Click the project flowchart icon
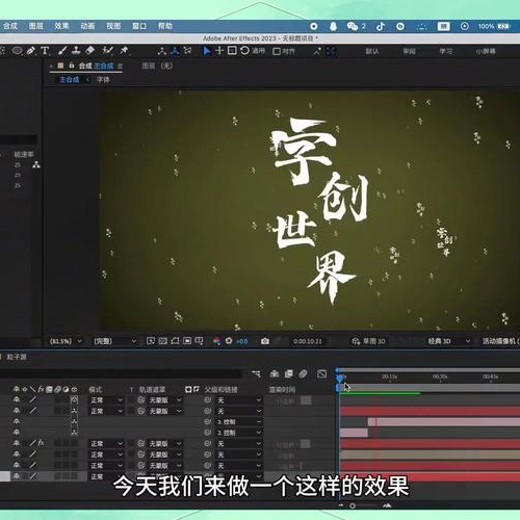The image size is (520, 520). [36, 164]
